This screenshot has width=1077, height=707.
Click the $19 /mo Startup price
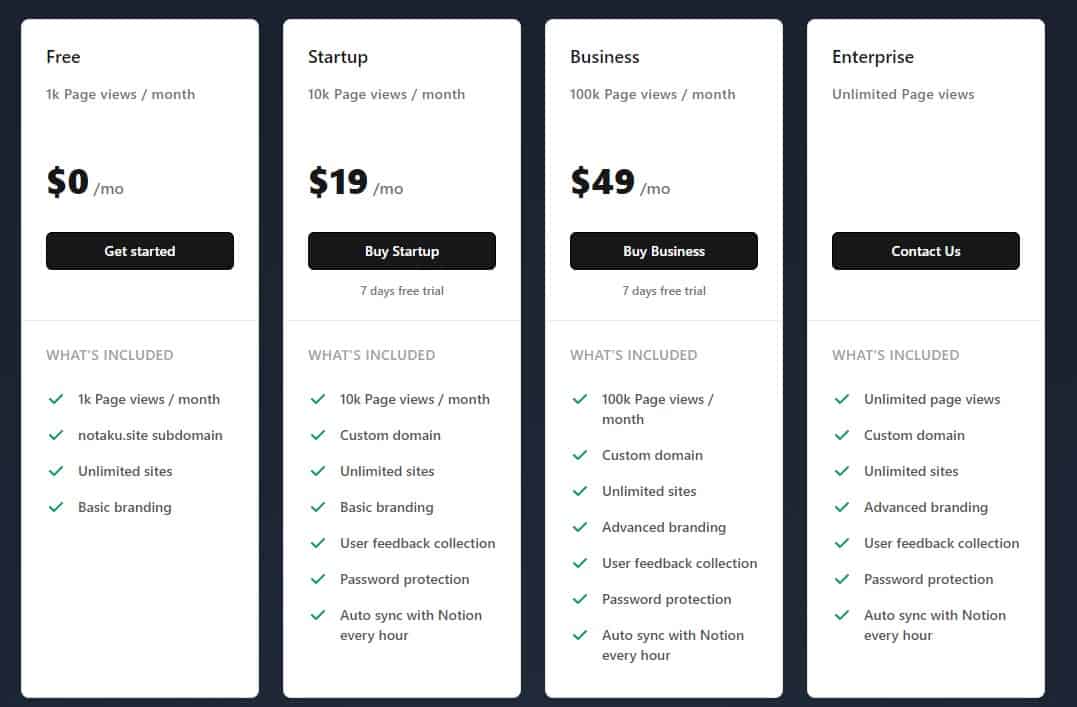pos(355,182)
